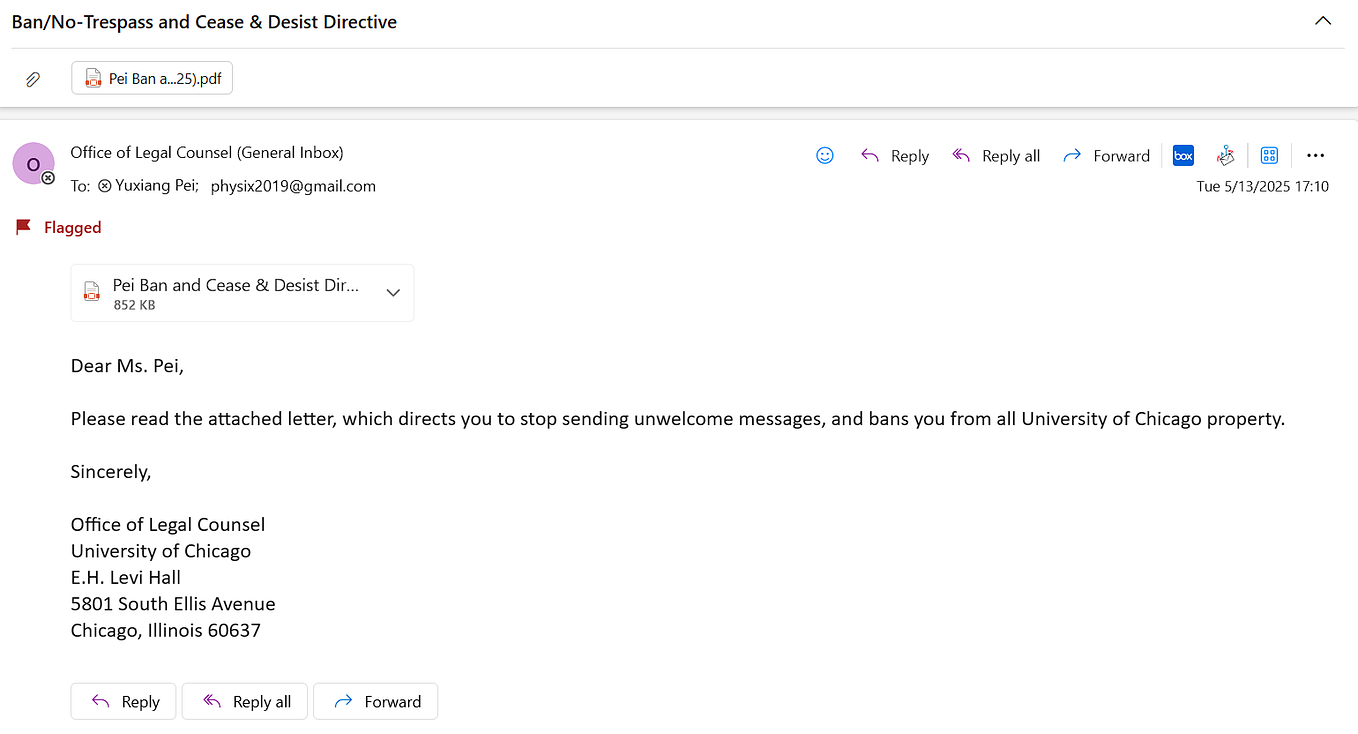The width and height of the screenshot is (1358, 734).
Task: Open the Box add-in icon
Action: click(1183, 155)
